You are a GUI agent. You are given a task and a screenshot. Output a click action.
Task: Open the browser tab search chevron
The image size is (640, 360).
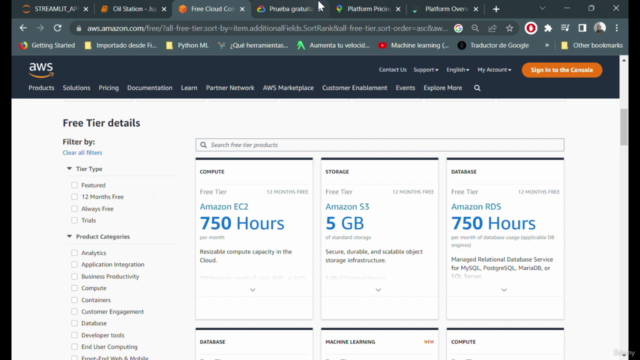[x=542, y=9]
